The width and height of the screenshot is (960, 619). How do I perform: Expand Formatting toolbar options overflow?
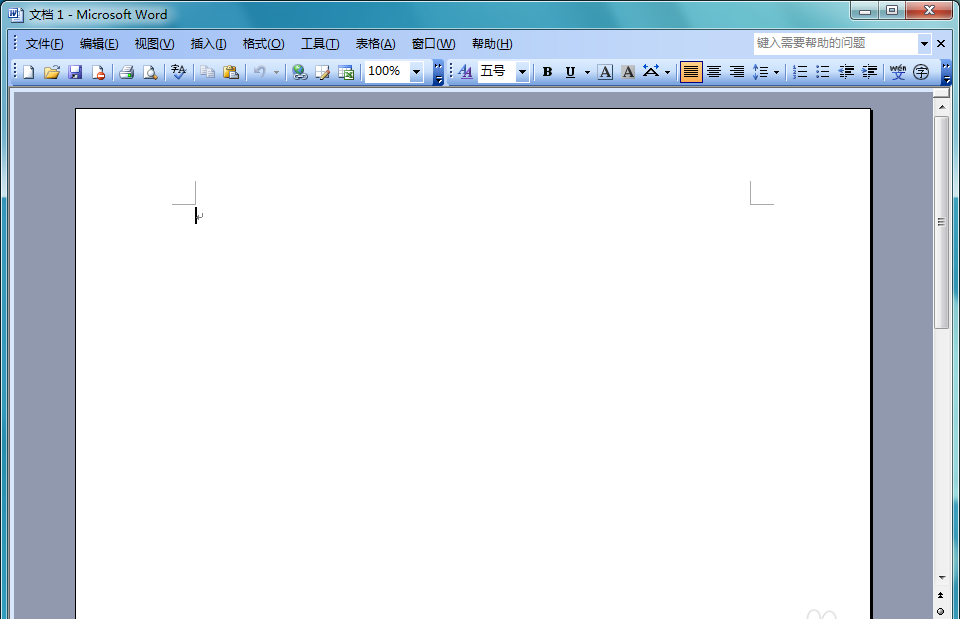tap(947, 72)
